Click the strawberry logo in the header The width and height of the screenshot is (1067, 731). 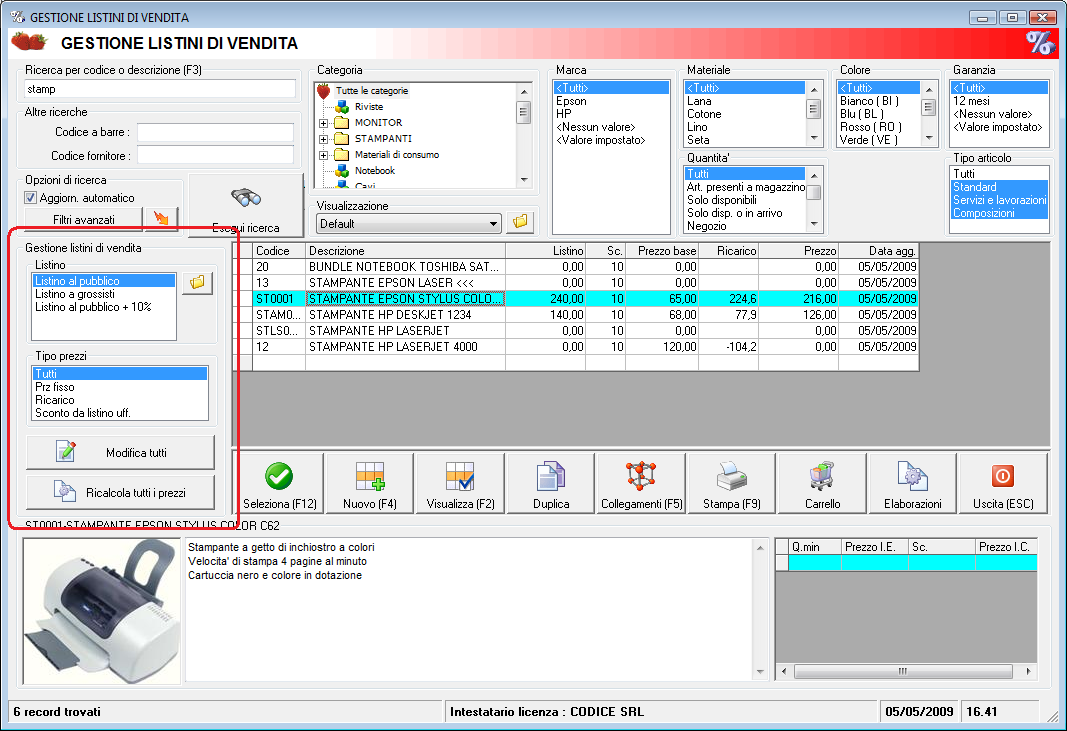click(x=29, y=42)
